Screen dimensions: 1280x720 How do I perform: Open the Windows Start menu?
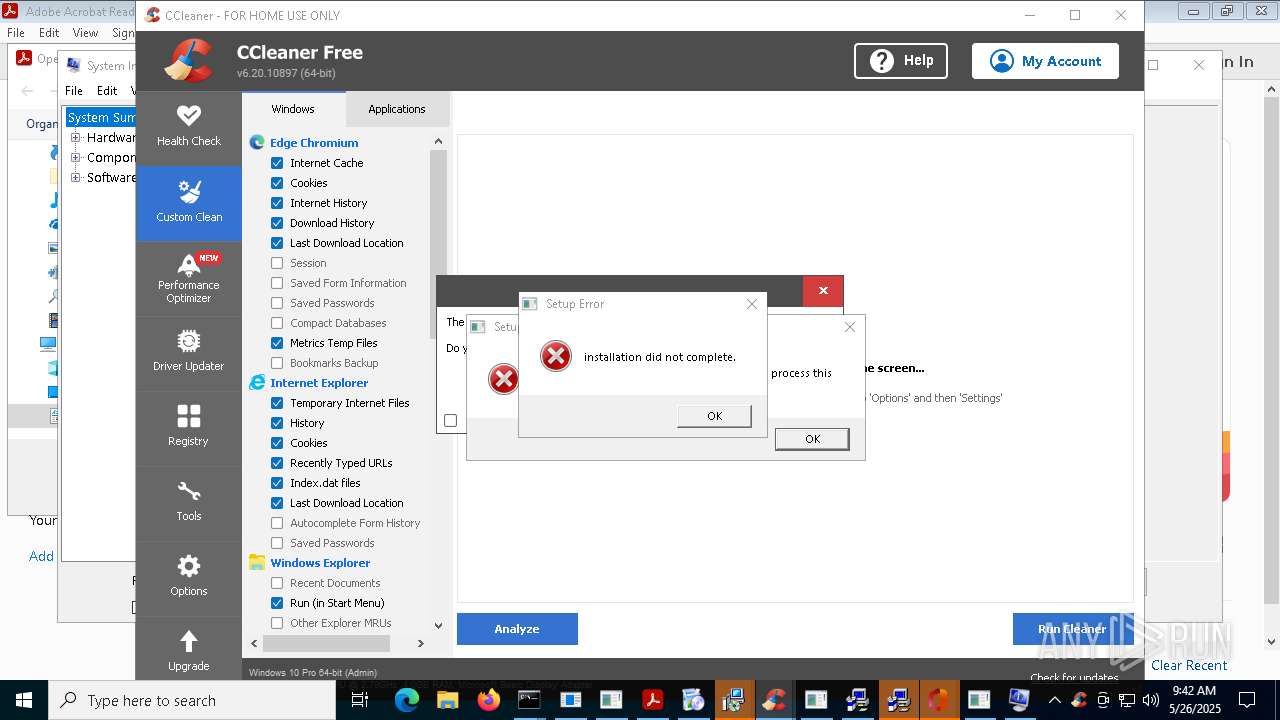[24, 700]
